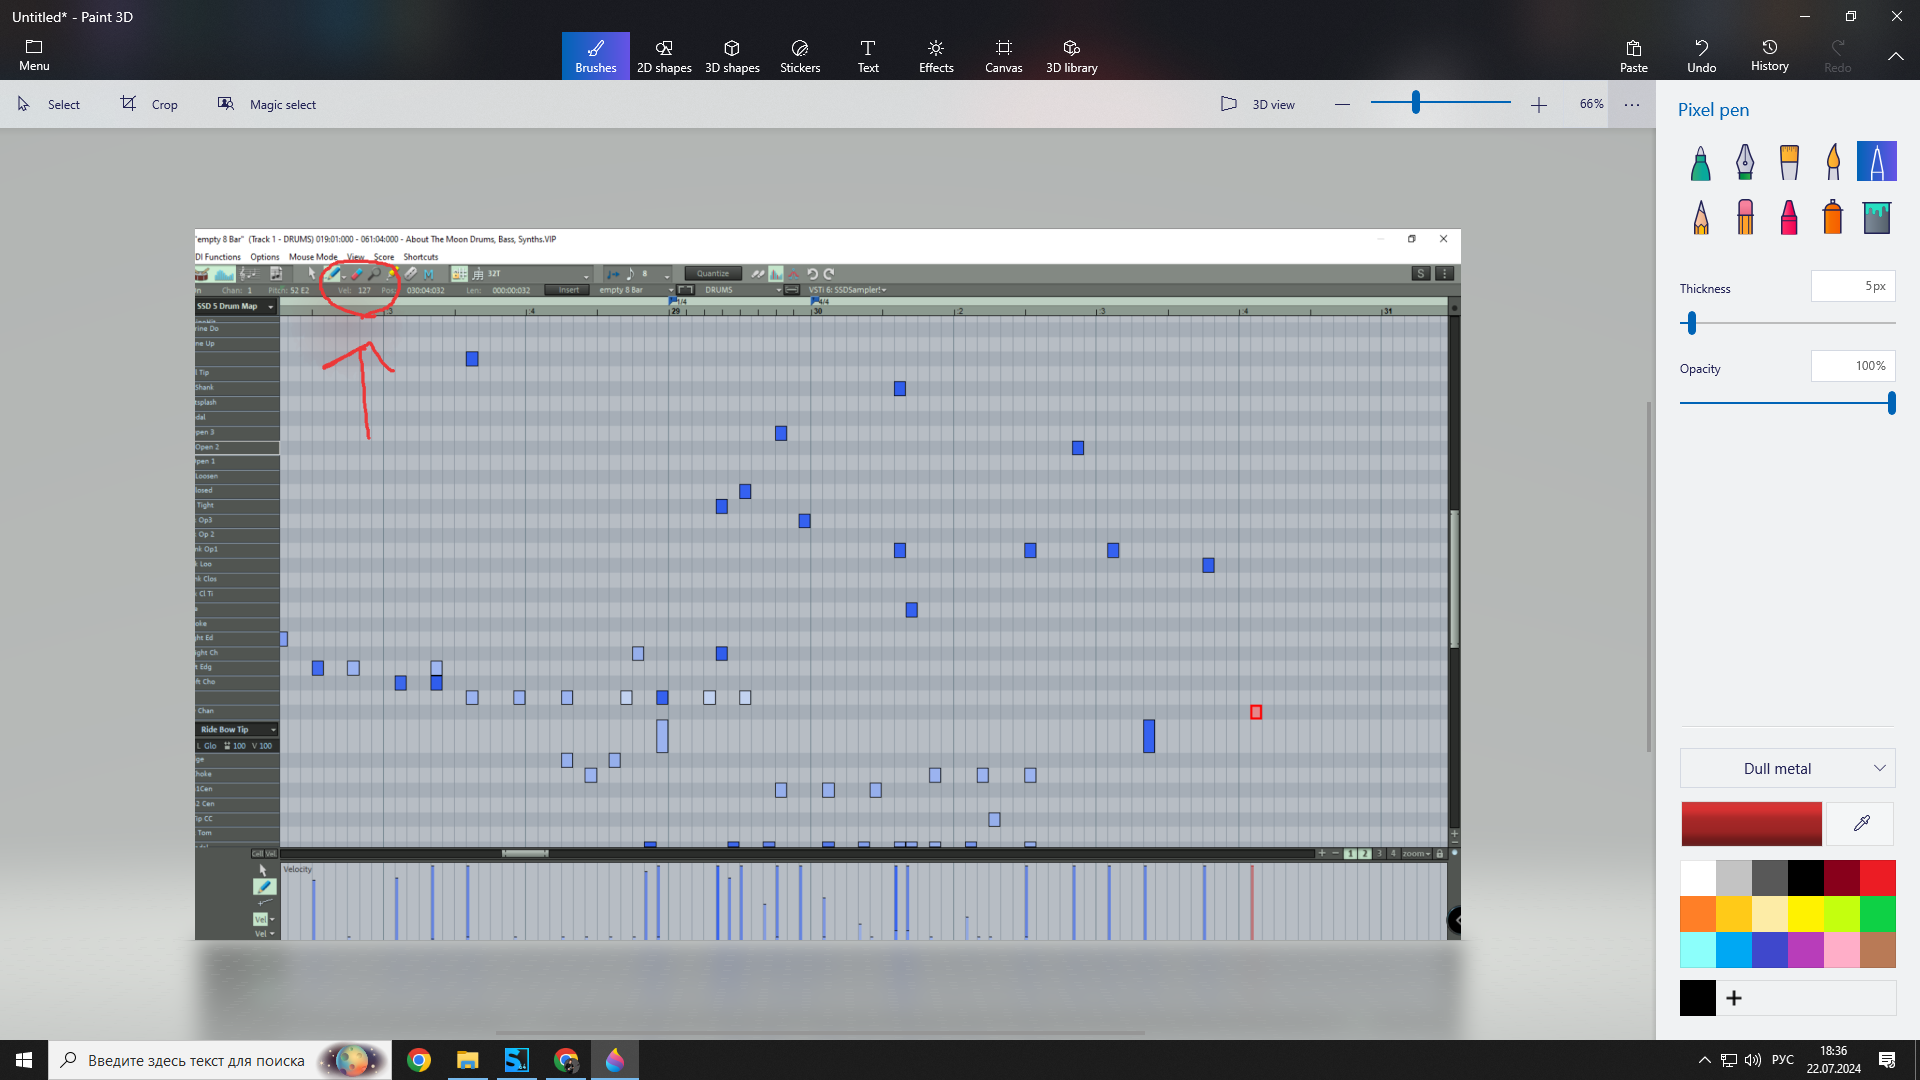
Task: Choose the rose pink color swatch
Action: (1842, 950)
